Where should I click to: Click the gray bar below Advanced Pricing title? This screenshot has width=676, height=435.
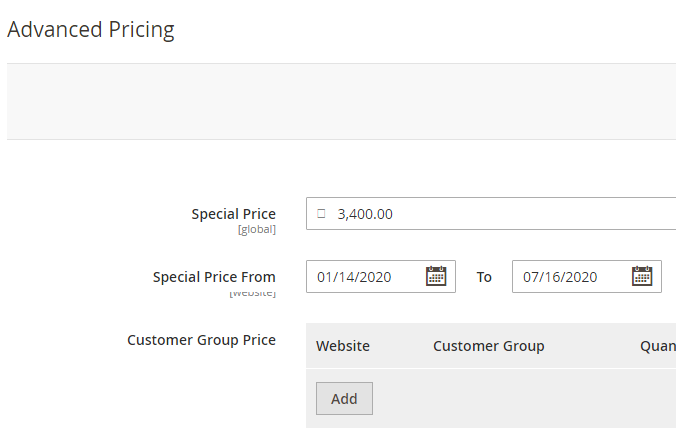point(340,101)
